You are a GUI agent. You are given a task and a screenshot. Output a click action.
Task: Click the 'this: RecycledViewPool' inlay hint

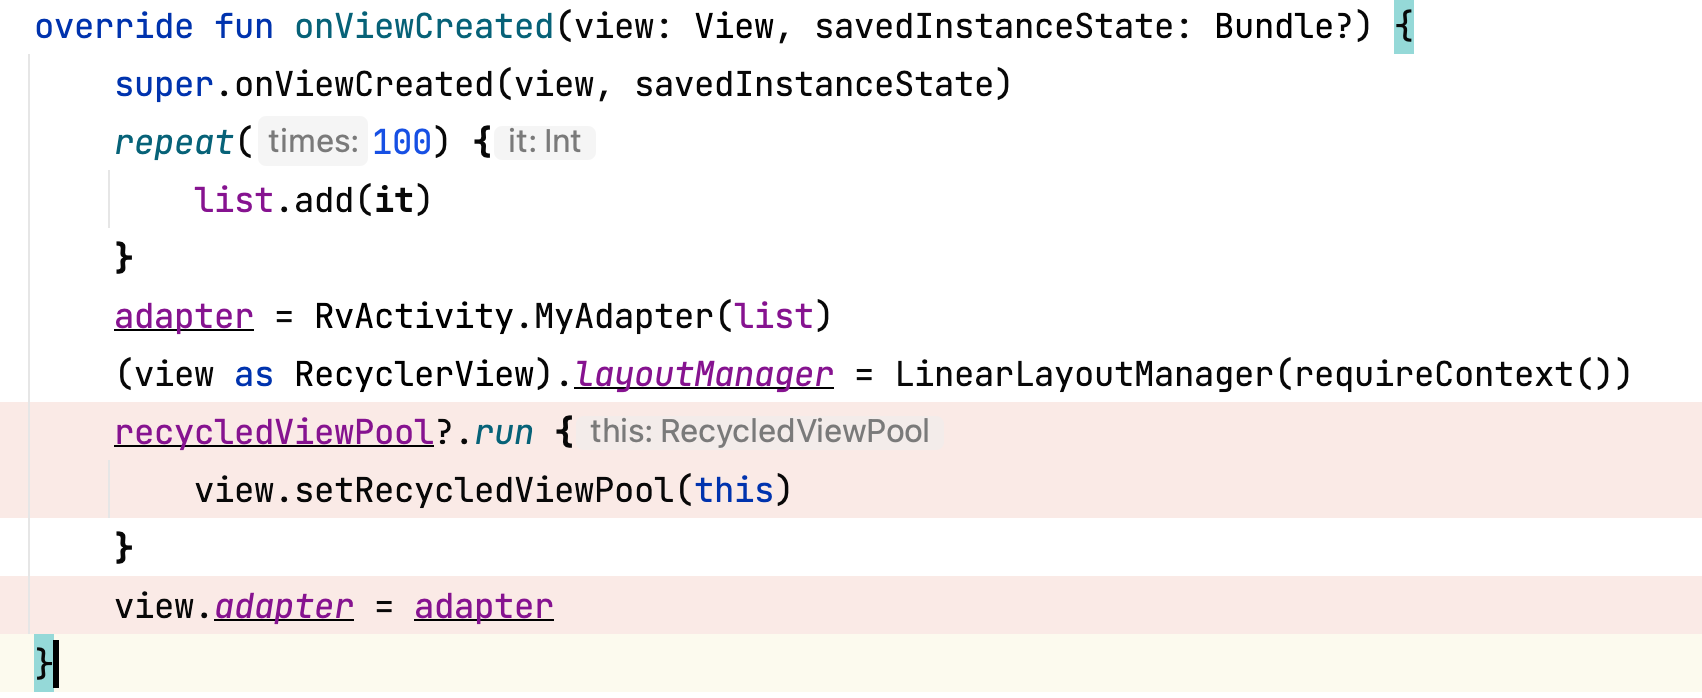point(759,432)
